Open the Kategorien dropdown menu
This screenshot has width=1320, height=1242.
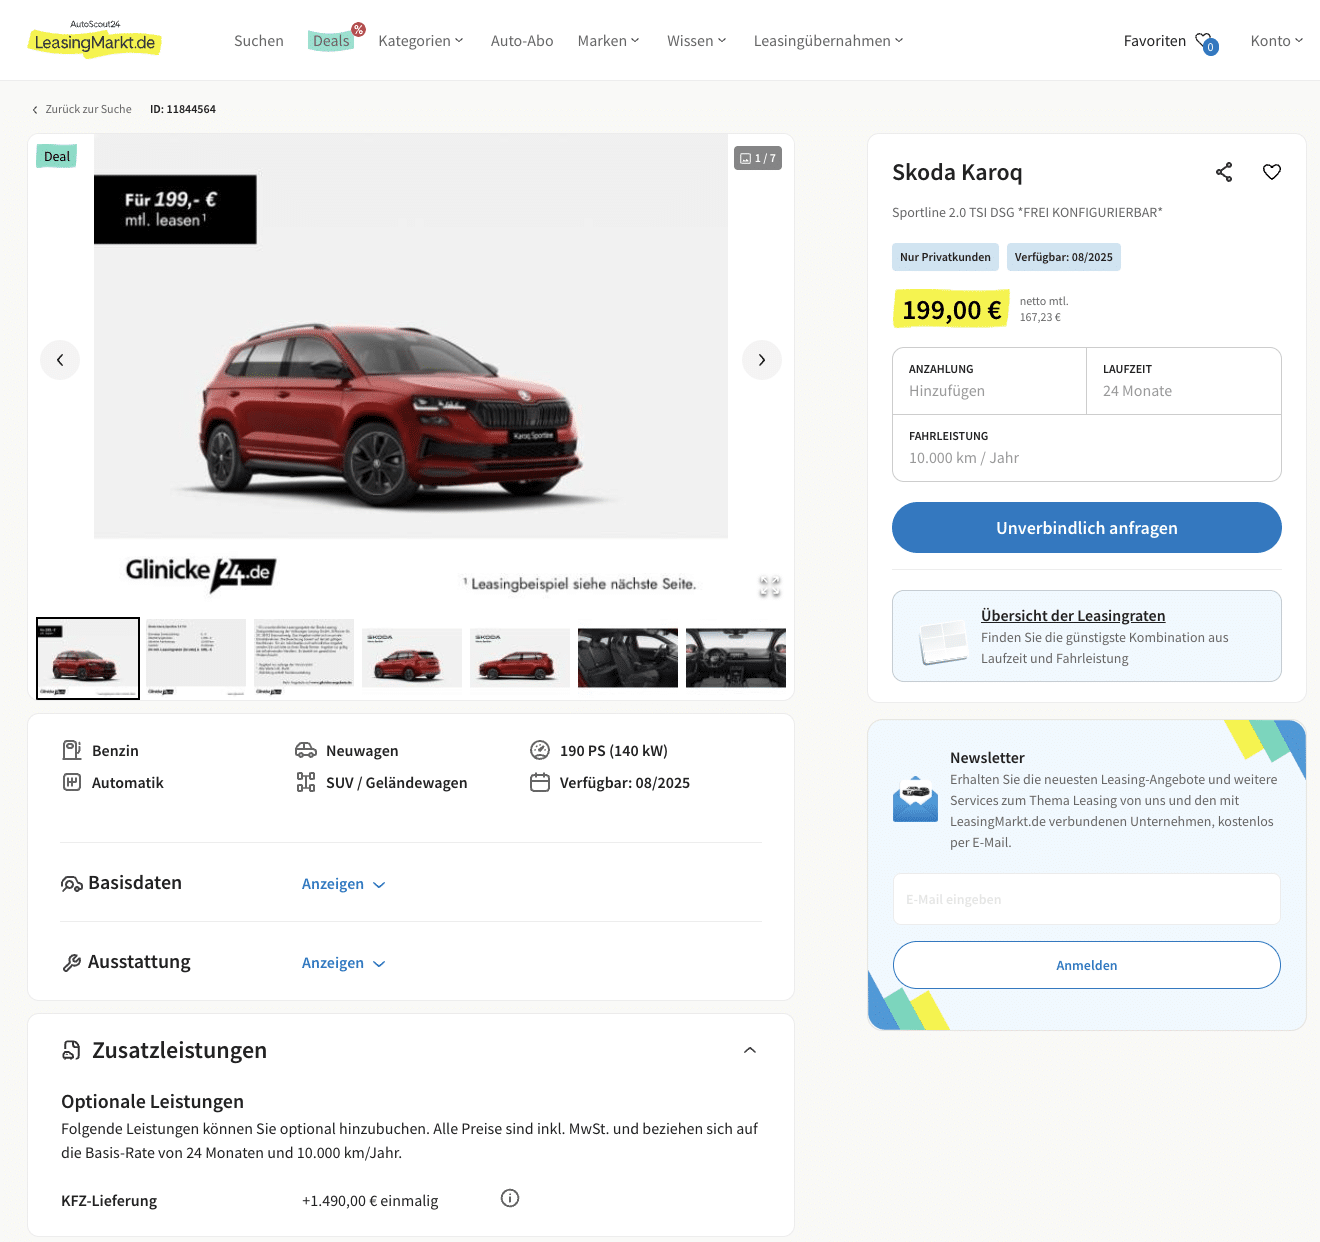pos(421,41)
